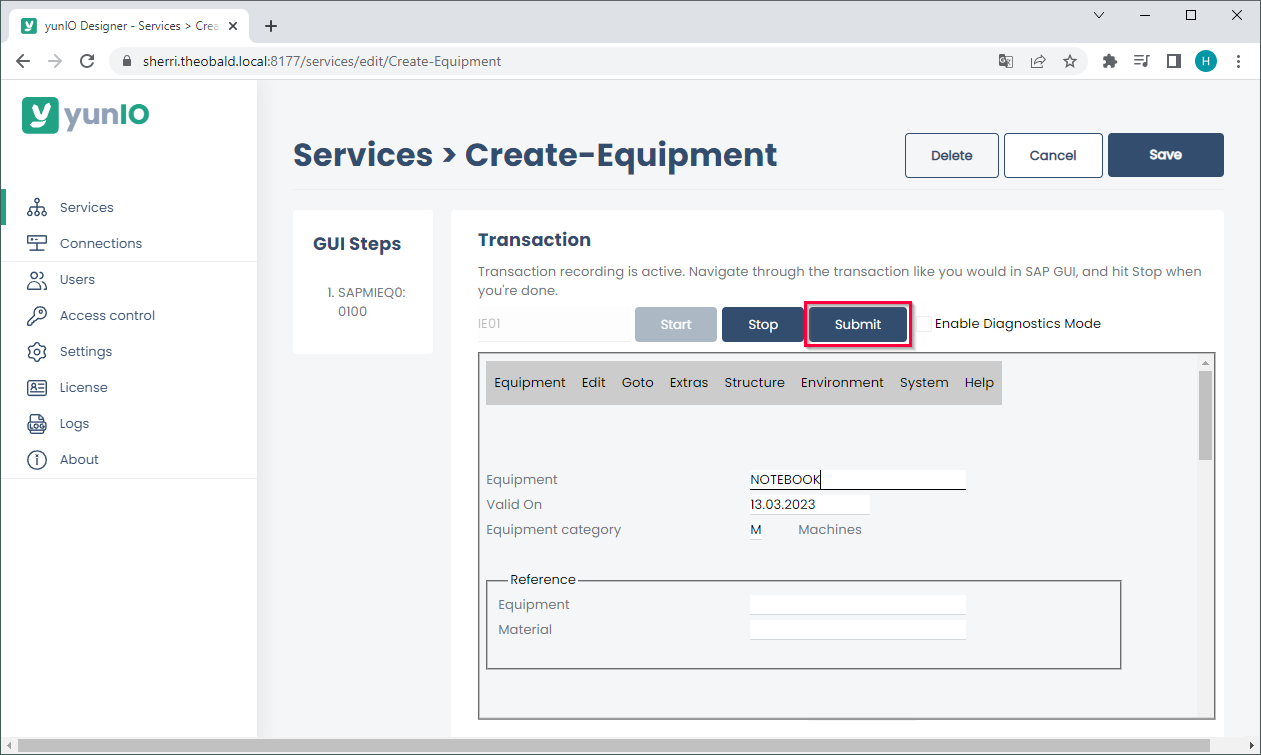Go forward in browser history
The height and width of the screenshot is (755, 1261).
(55, 61)
